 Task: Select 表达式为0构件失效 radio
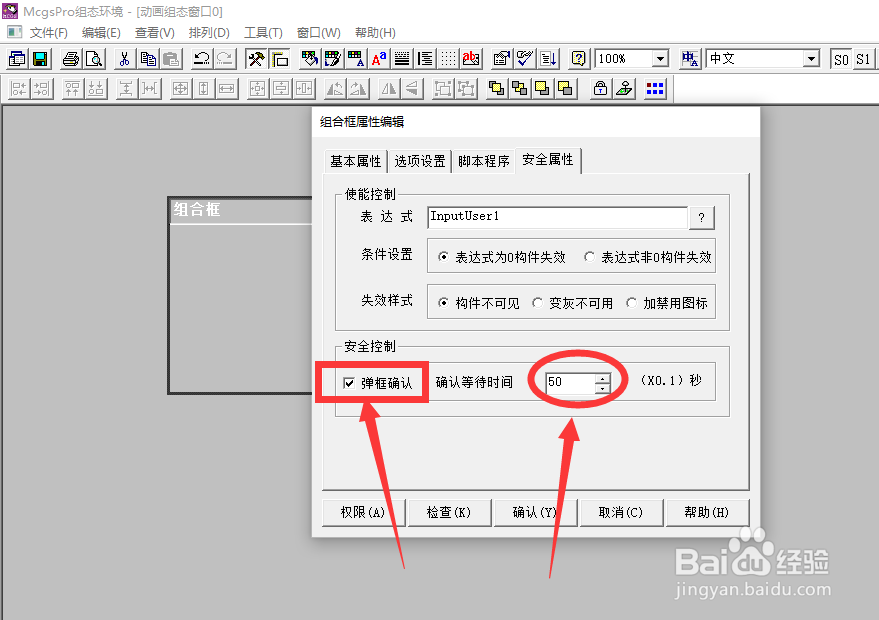[x=502, y=257]
